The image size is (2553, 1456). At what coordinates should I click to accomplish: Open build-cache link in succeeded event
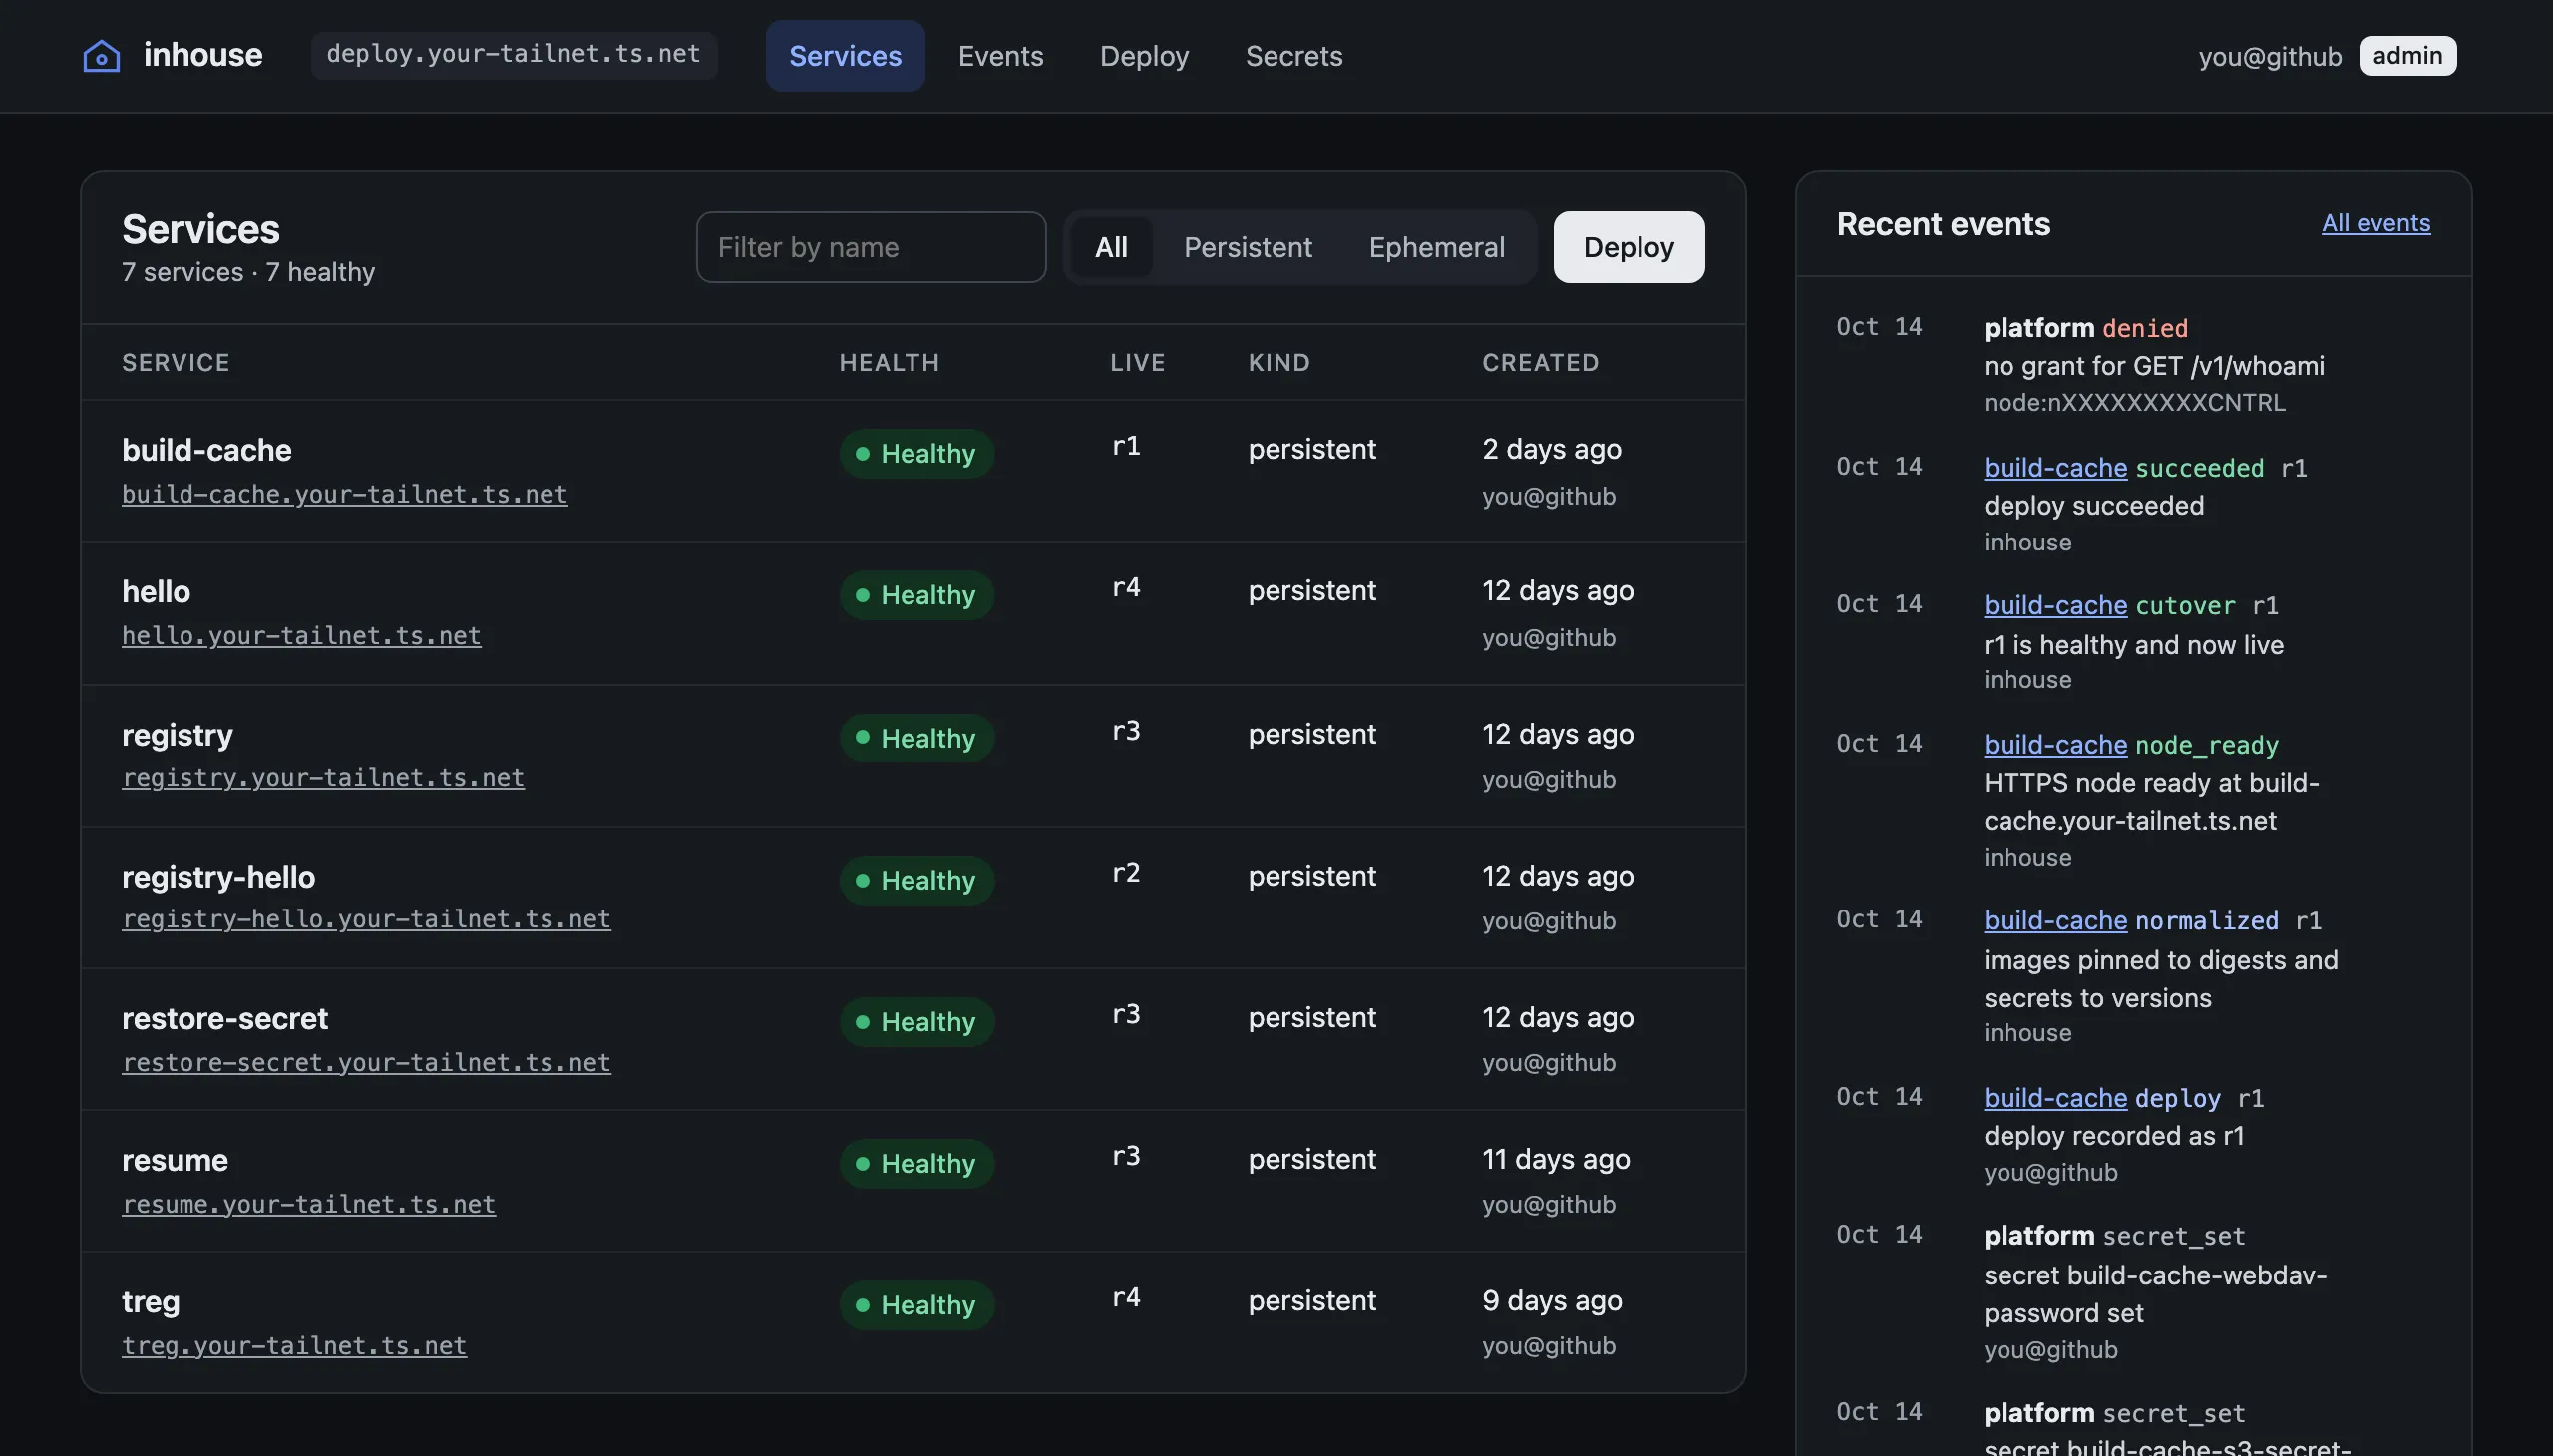coord(2055,468)
